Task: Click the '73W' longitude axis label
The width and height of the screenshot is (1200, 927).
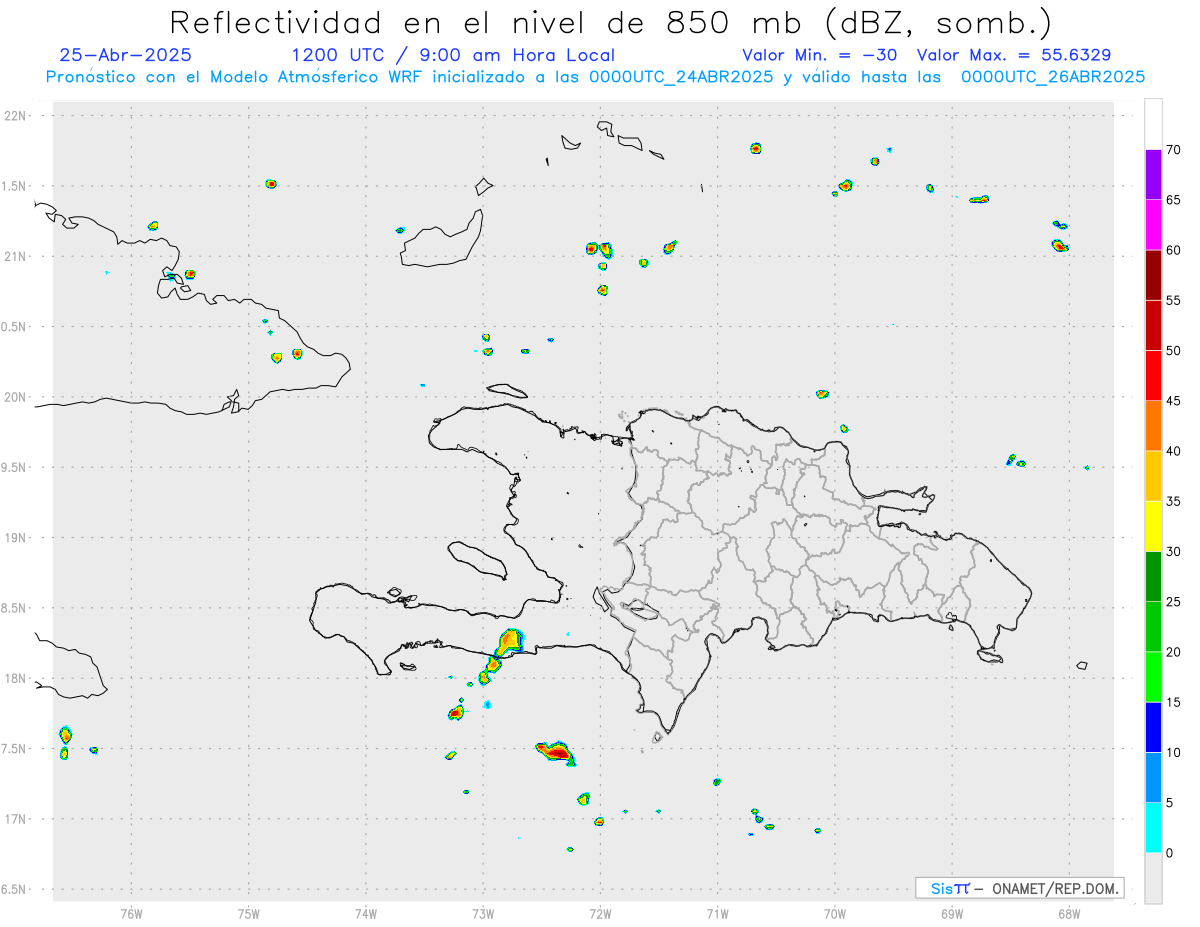Action: click(x=483, y=913)
